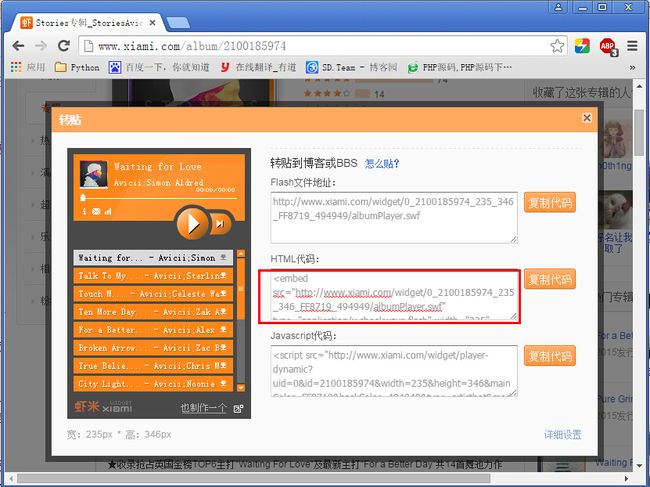Select For a Better... playlist row
This screenshot has height=487, width=650.
coord(153,330)
